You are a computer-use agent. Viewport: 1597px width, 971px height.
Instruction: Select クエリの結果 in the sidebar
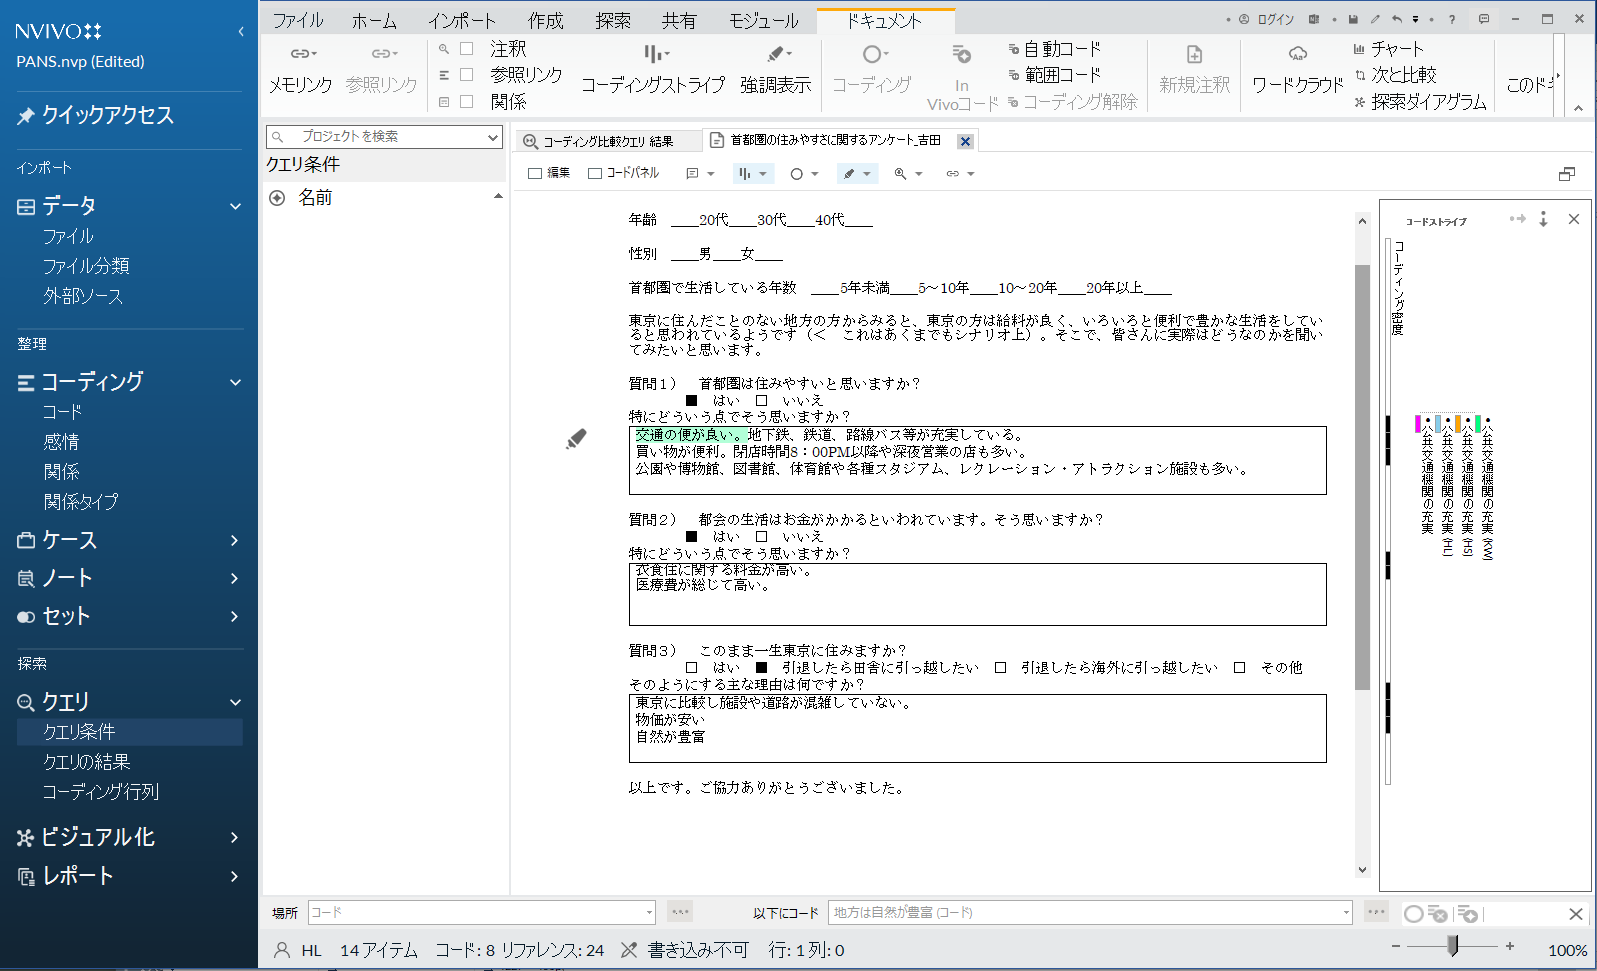tap(87, 762)
